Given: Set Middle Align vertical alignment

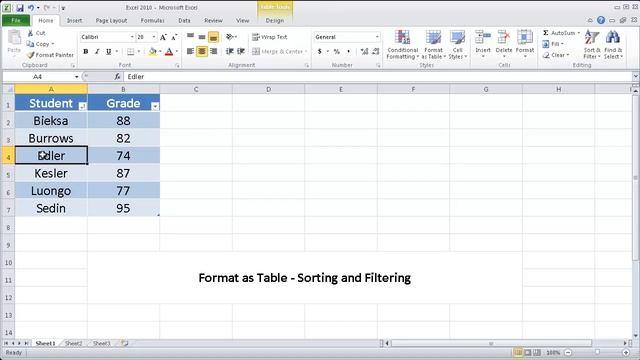Looking at the screenshot, I should click(202, 37).
